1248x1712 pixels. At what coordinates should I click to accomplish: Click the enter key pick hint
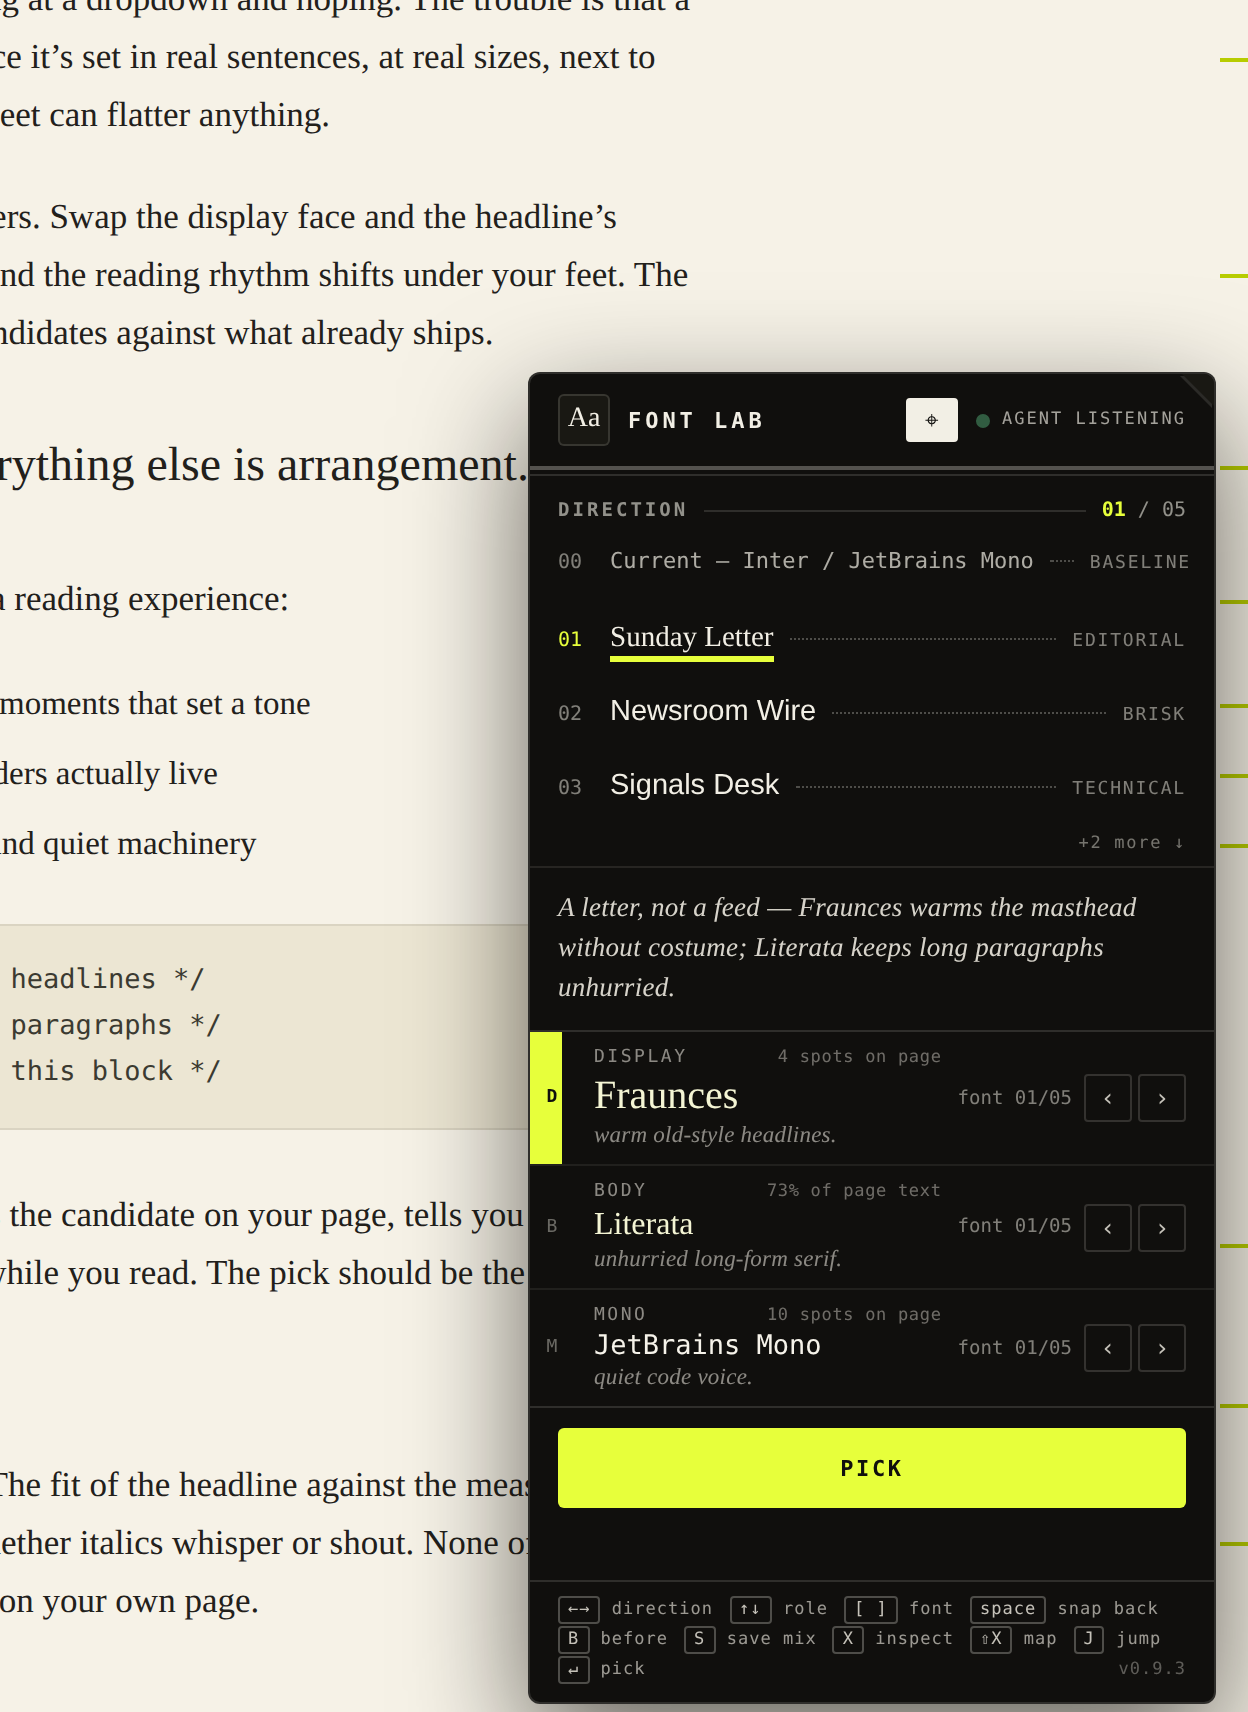(573, 1669)
